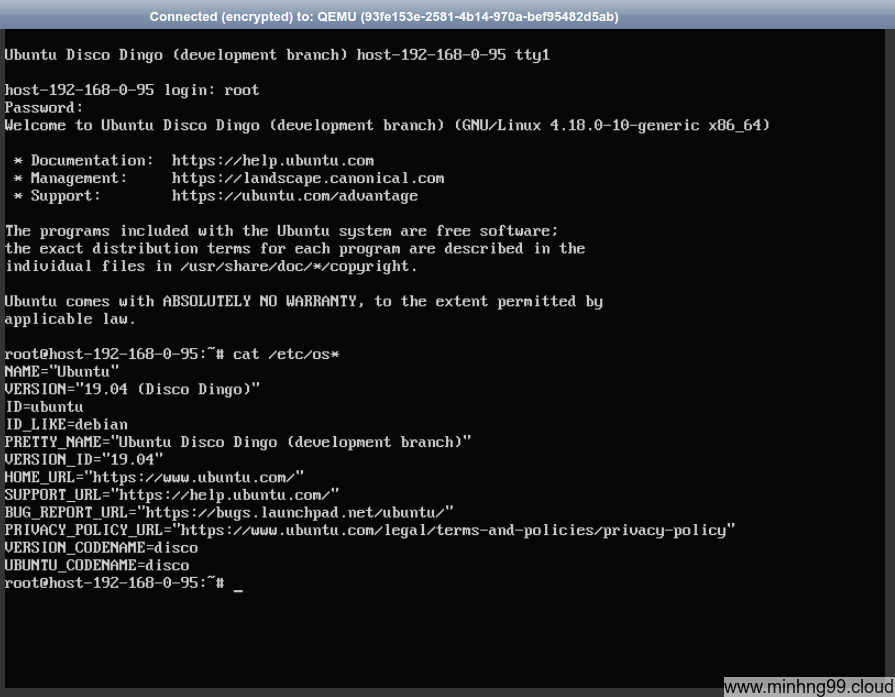Click the 'individual files in /usr/share/doc/*/copyright.' line
The height and width of the screenshot is (697, 895).
pos(211,266)
